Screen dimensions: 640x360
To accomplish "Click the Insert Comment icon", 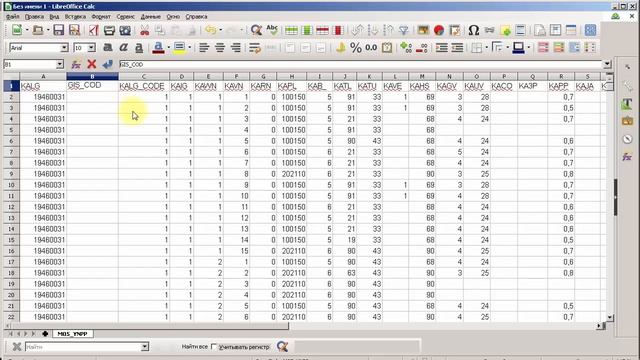I will 505,30.
